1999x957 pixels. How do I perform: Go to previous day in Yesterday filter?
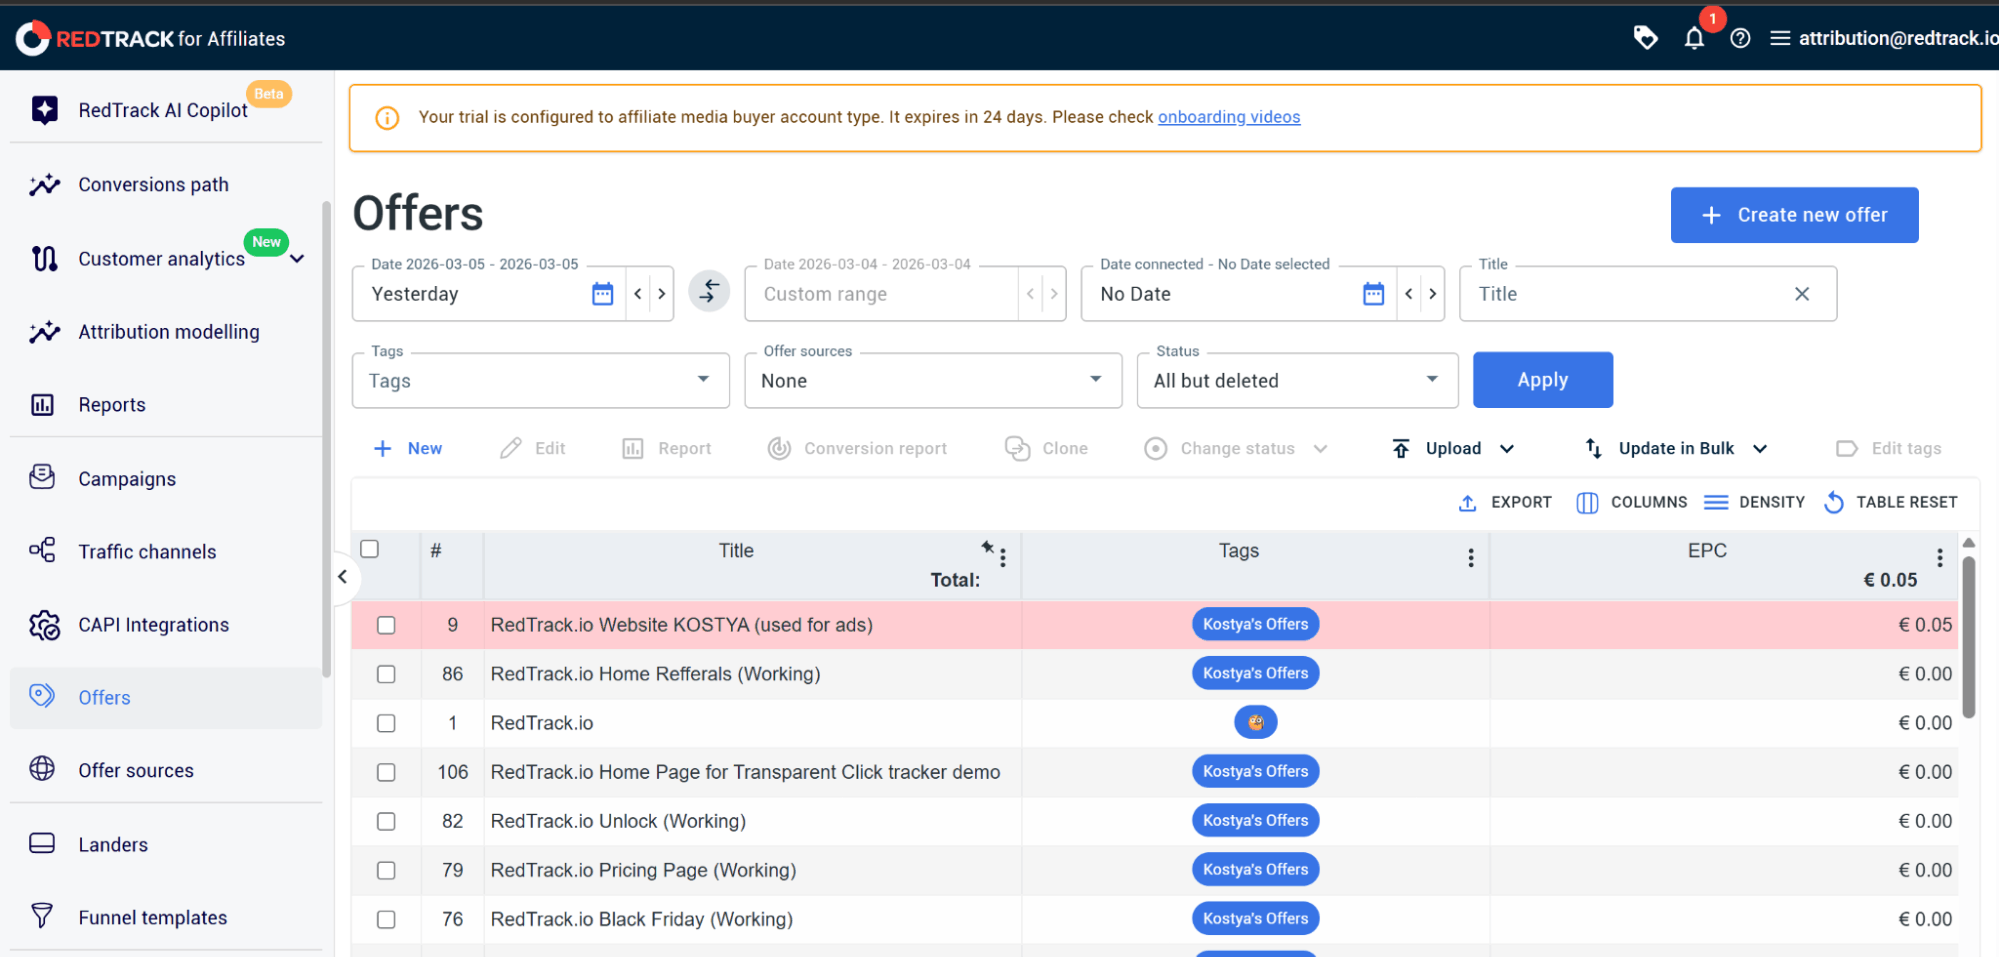pos(638,293)
